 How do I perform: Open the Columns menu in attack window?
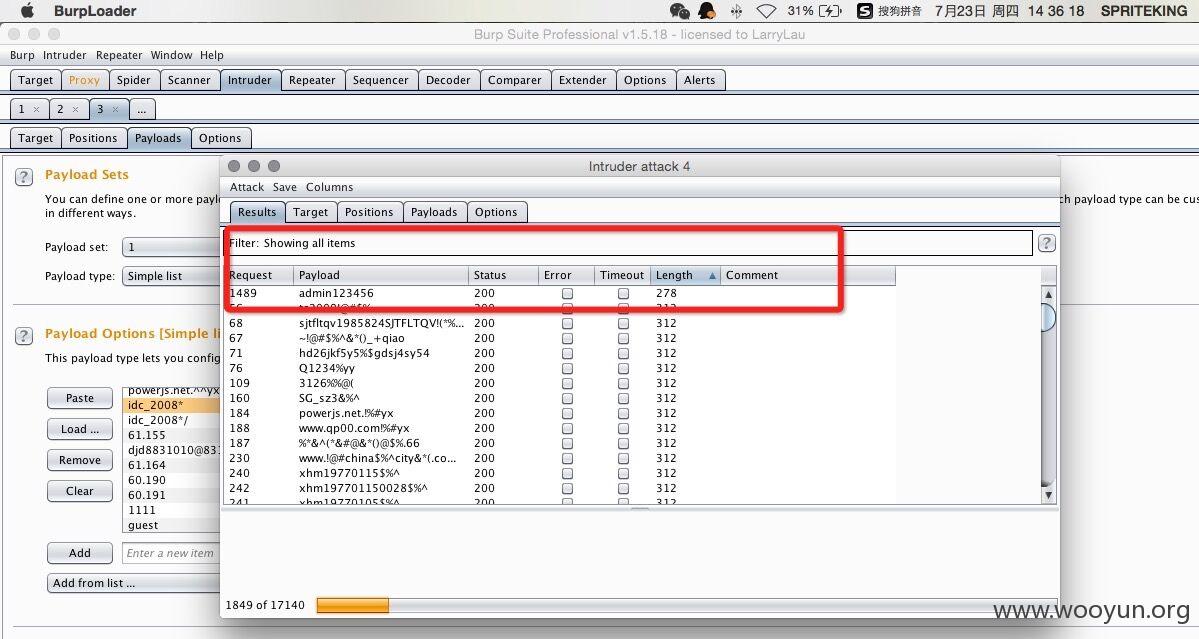click(330, 187)
